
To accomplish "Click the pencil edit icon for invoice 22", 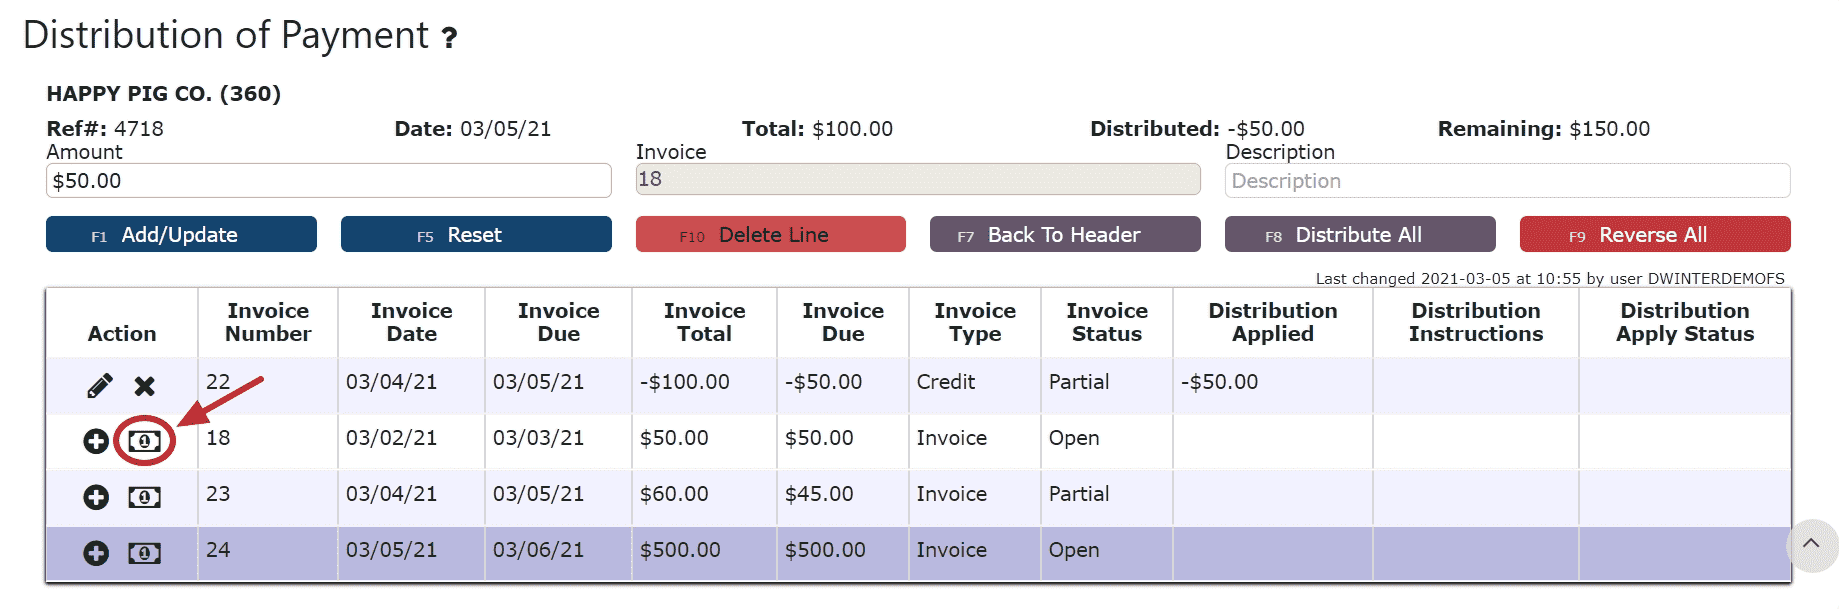I will coord(100,386).
